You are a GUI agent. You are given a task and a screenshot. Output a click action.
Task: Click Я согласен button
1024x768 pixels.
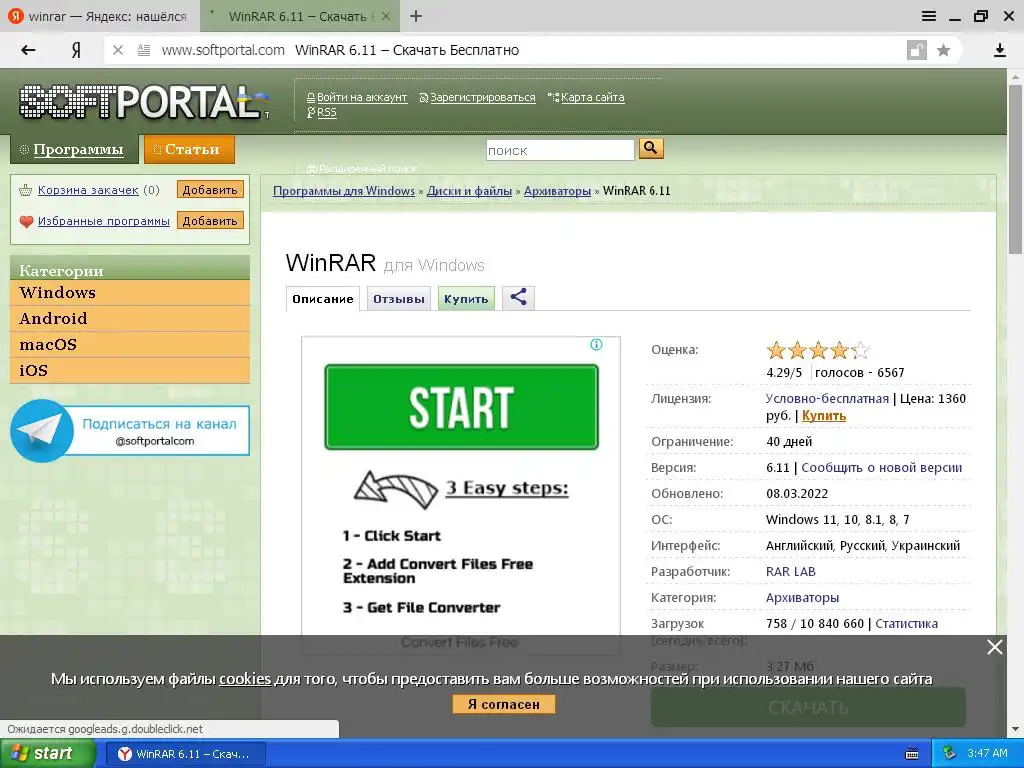pyautogui.click(x=504, y=704)
